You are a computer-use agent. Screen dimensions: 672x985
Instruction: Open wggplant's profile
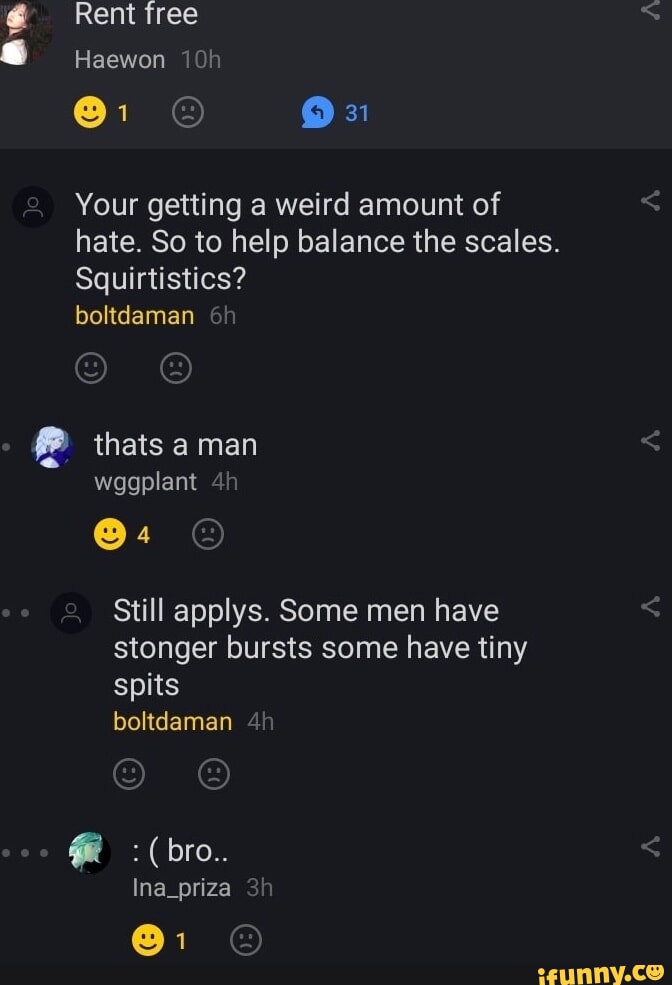tap(147, 481)
